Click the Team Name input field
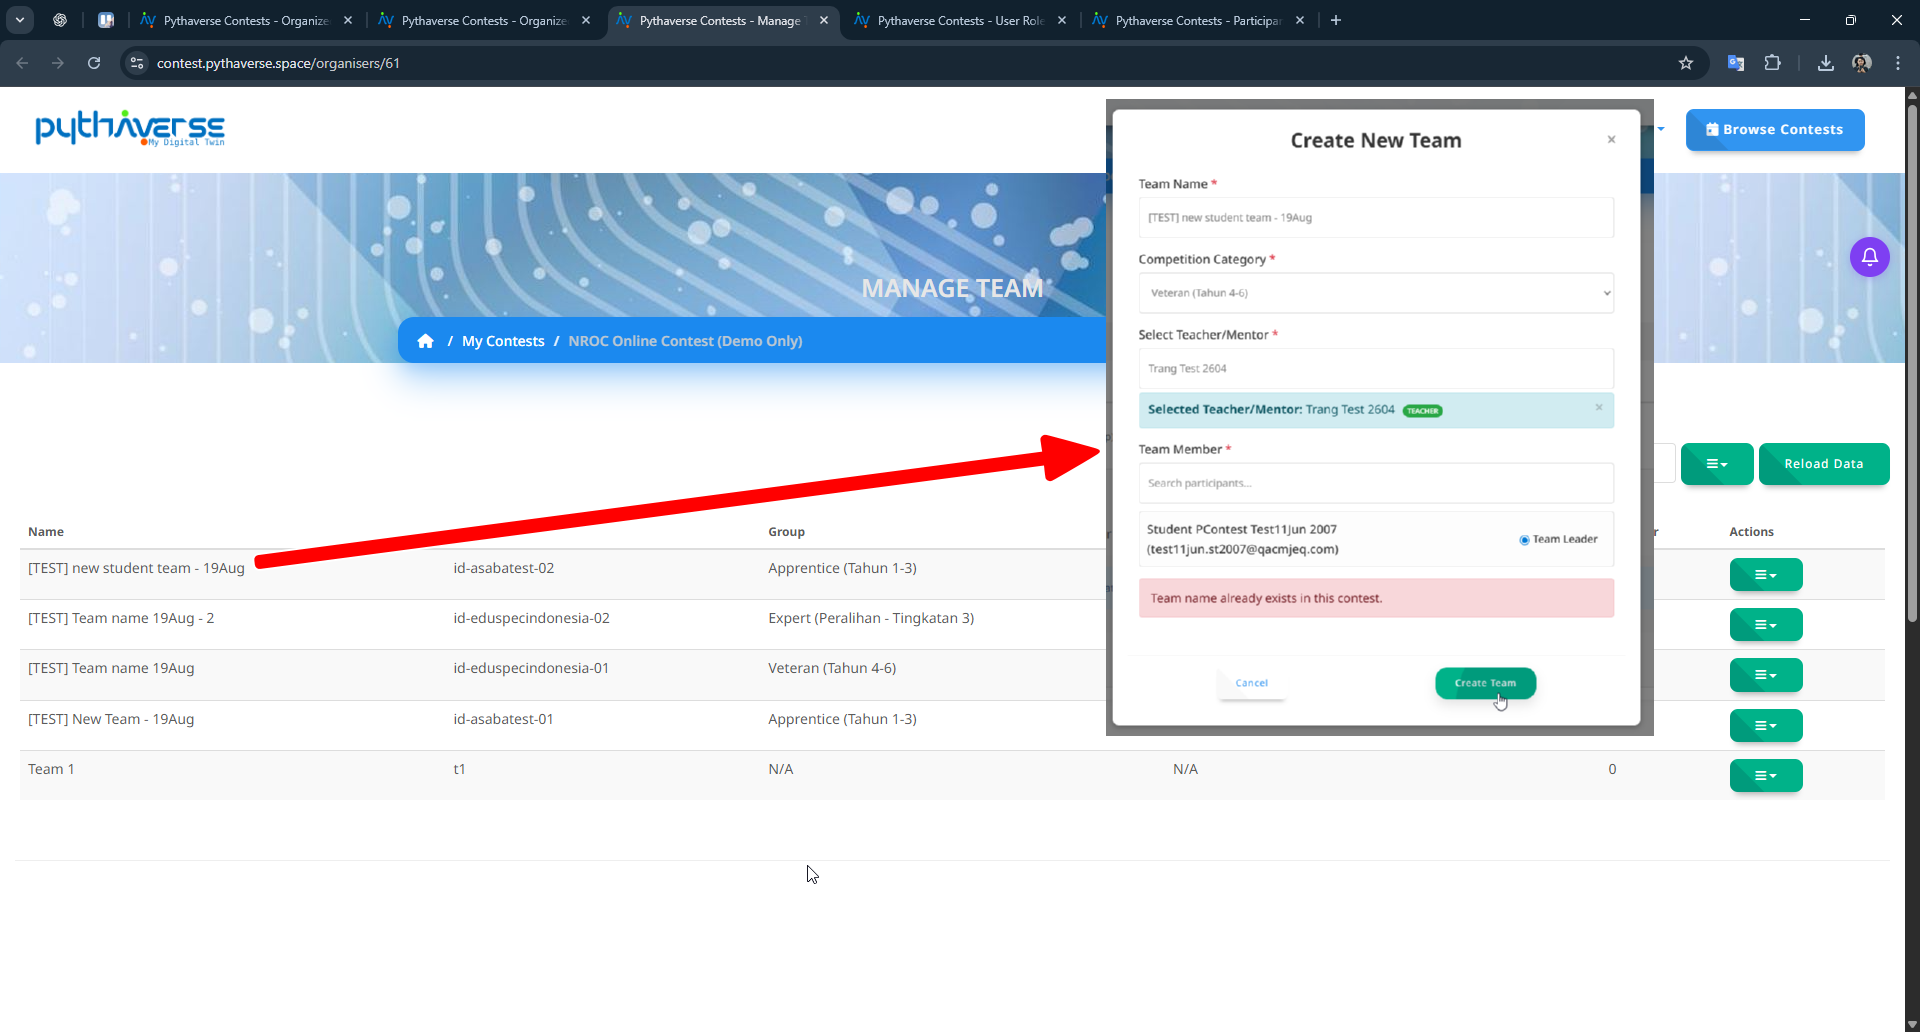Viewport: 1920px width, 1032px height. pos(1375,217)
